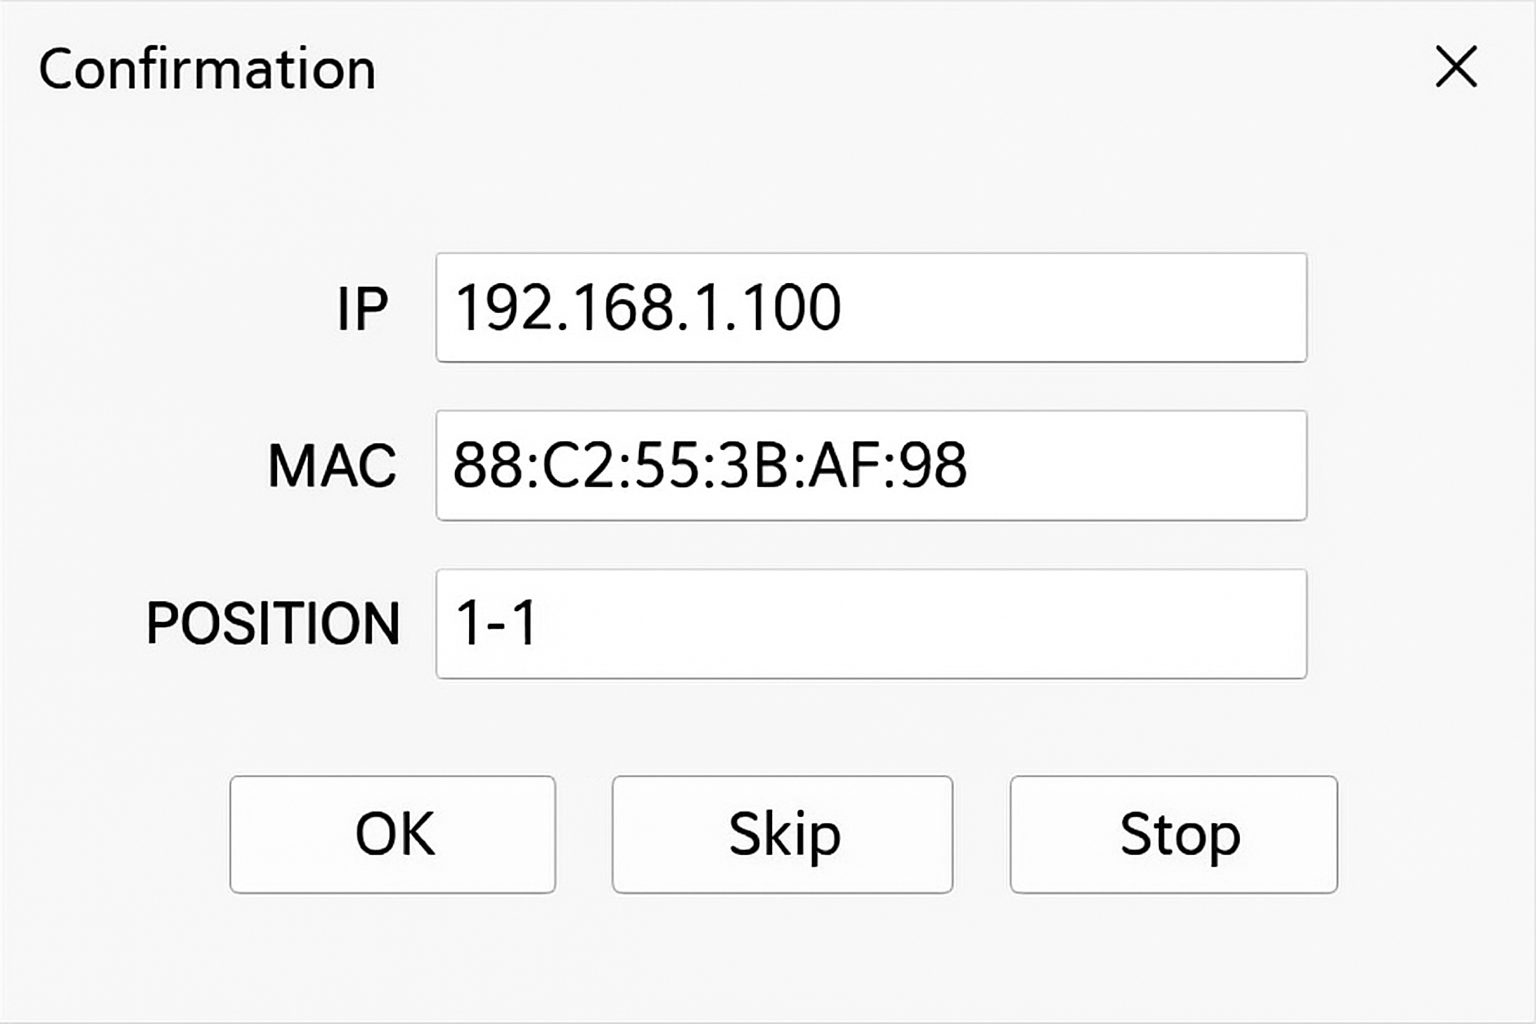
Task: Focus the IP address input field
Action: [871, 307]
